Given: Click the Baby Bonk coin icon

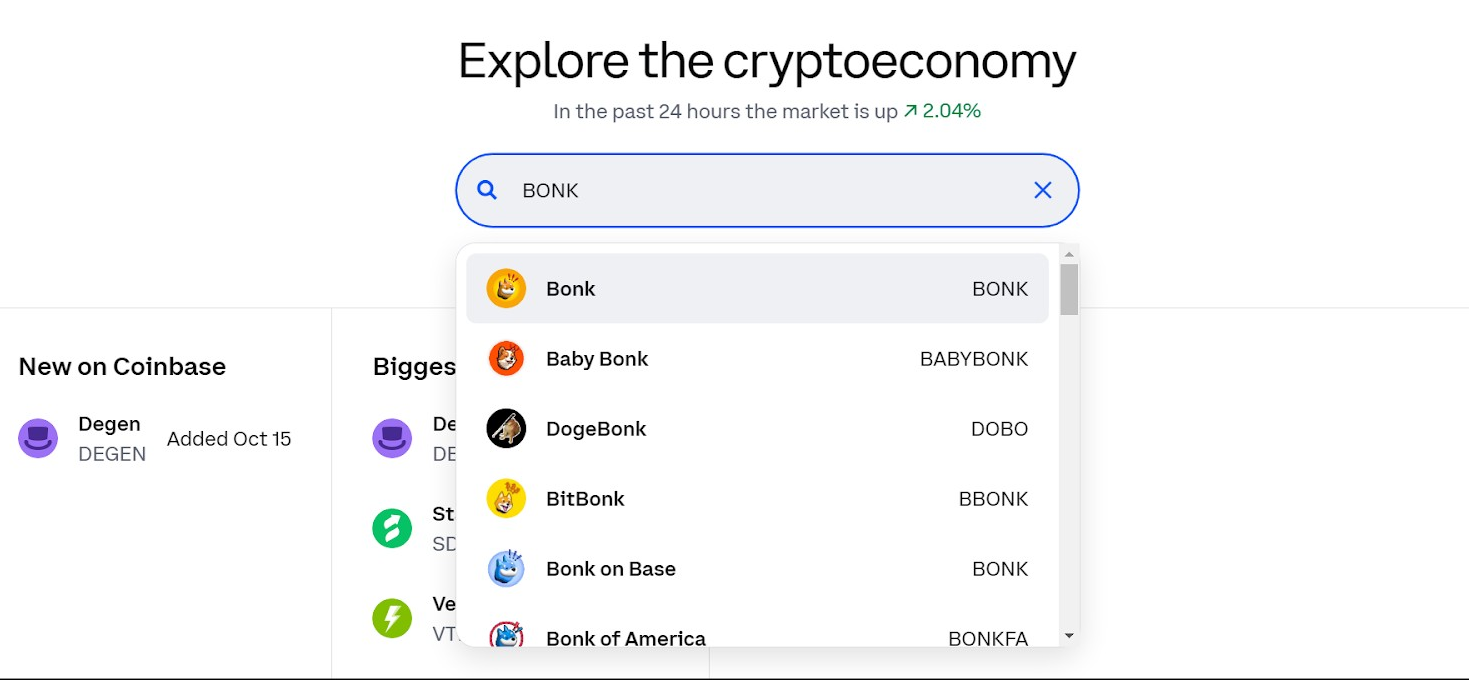Looking at the screenshot, I should point(506,358).
